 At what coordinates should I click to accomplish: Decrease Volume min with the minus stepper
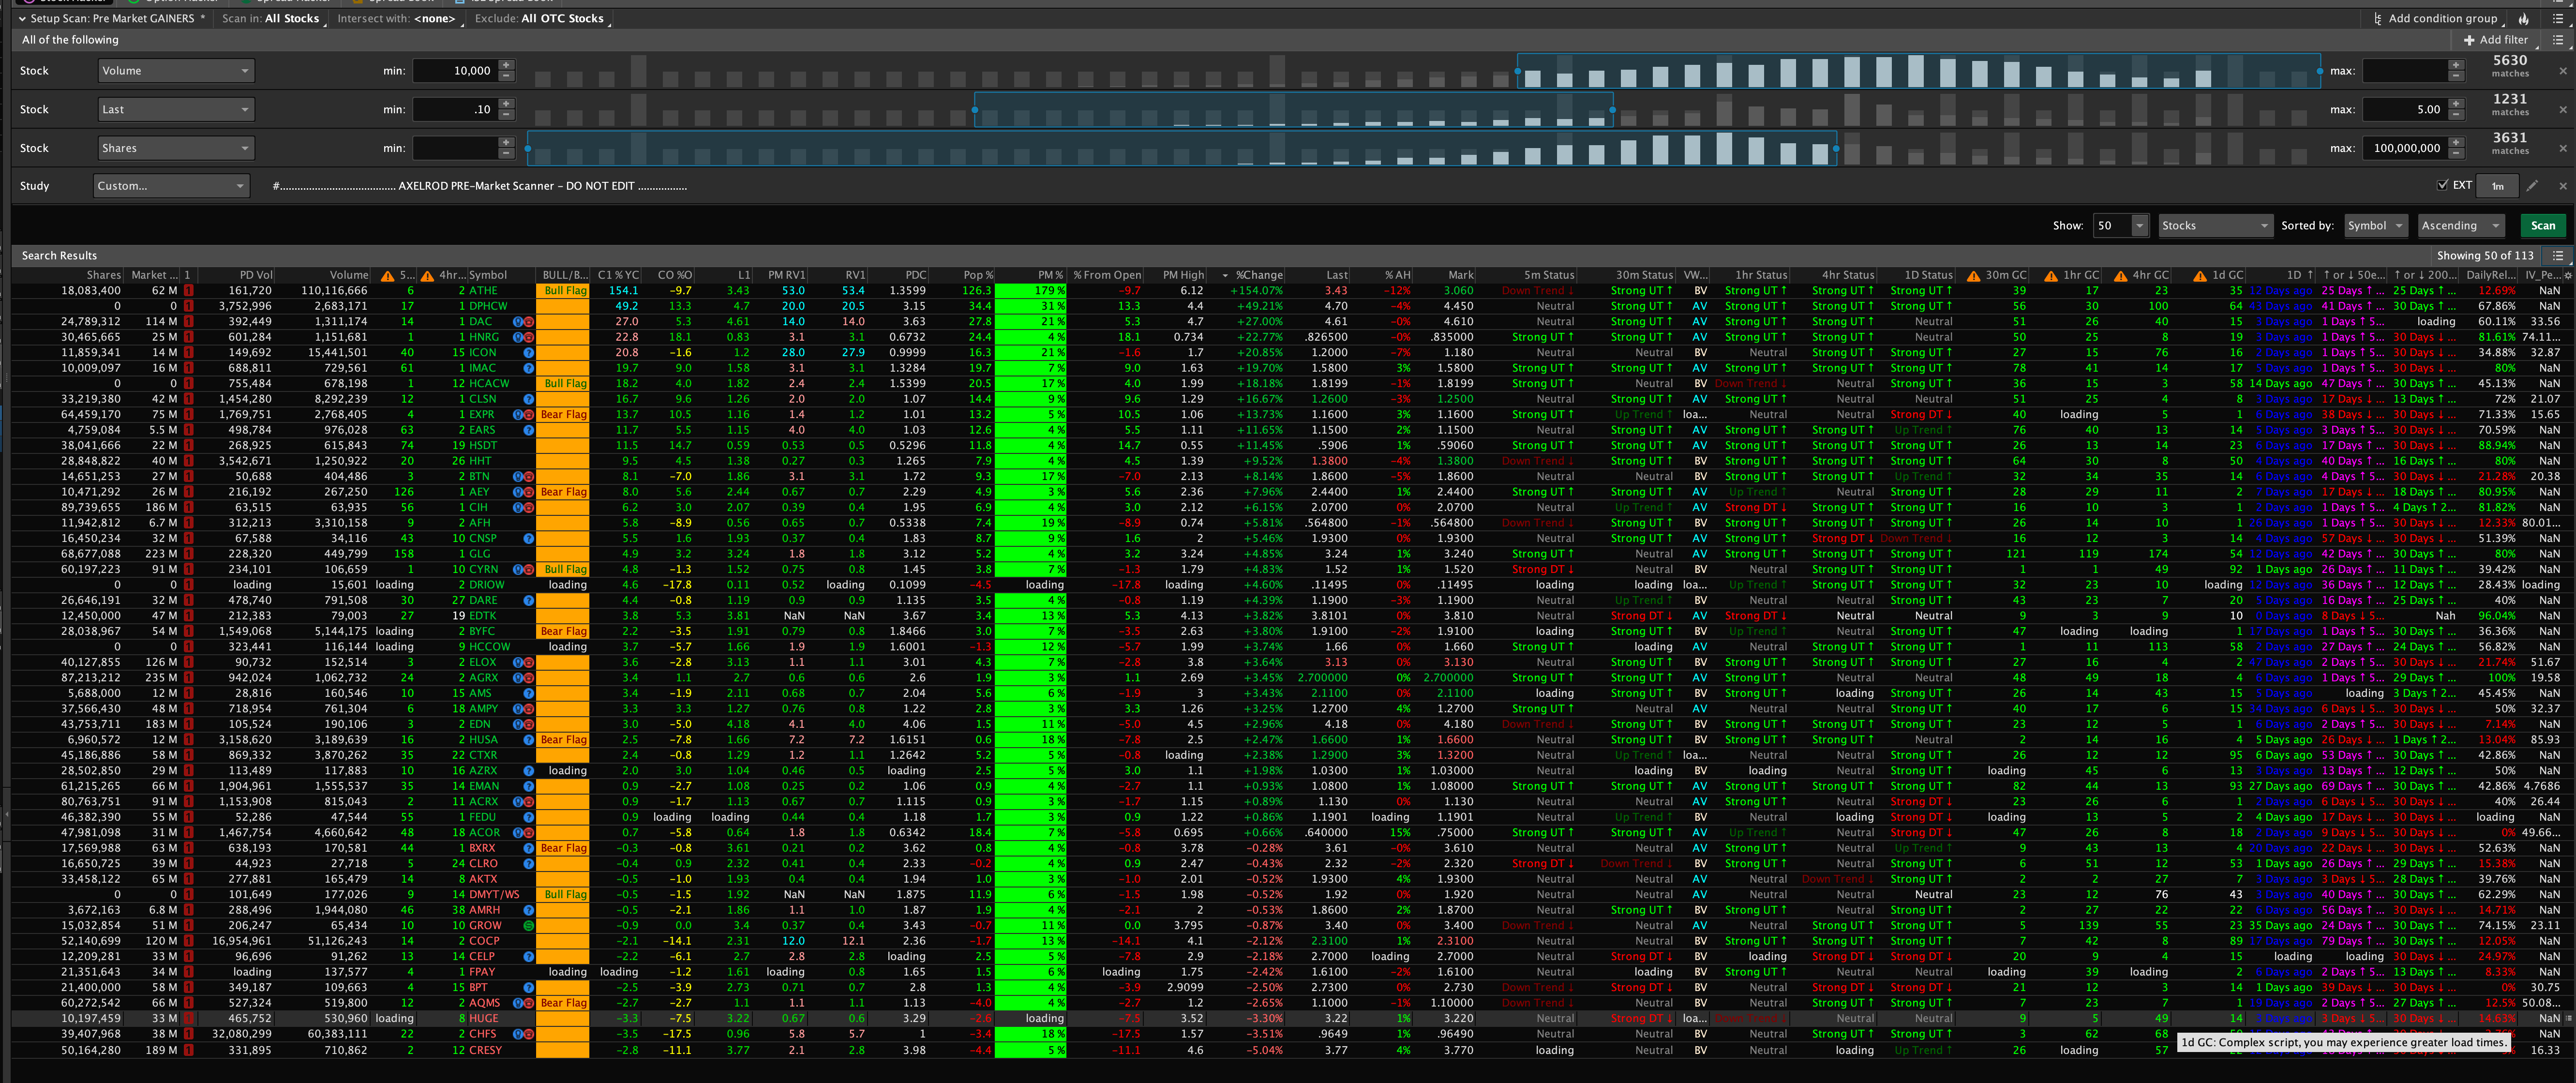point(506,77)
